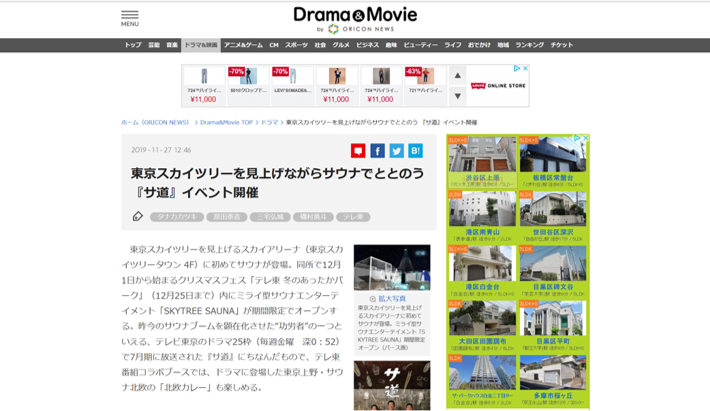Go to トップ in navigation bar

click(x=133, y=45)
